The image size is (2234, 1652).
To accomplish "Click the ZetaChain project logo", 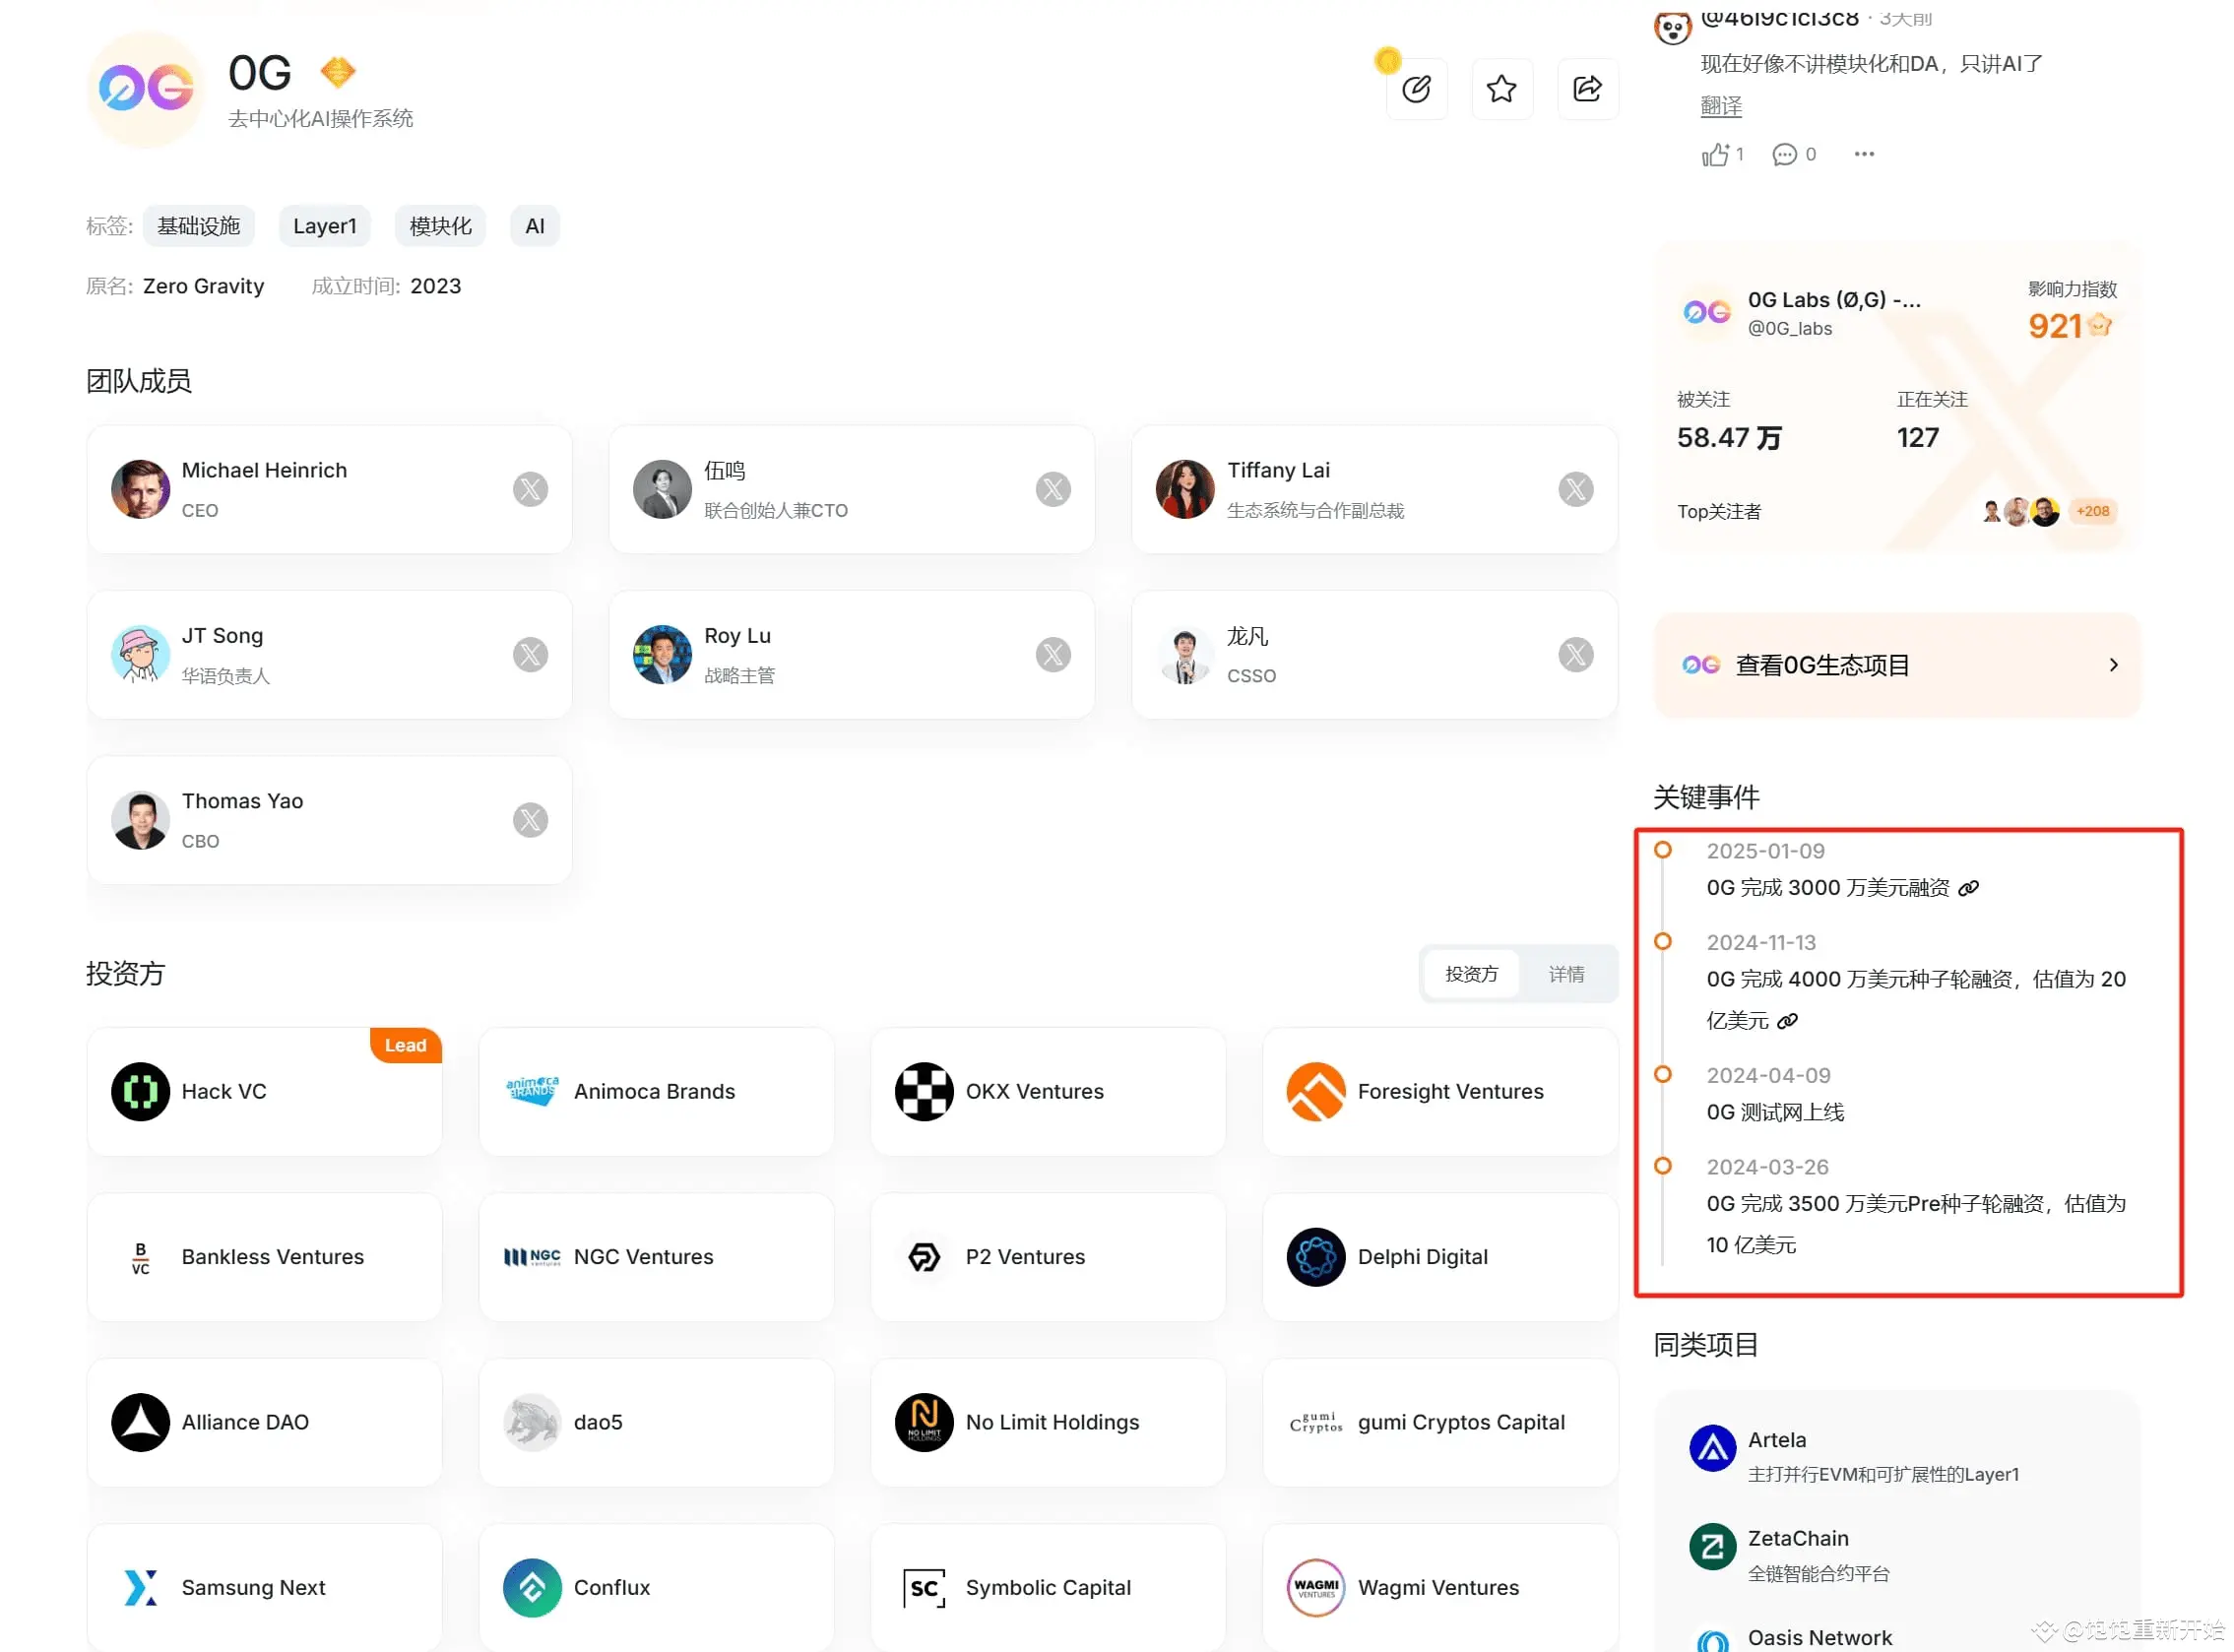I will click(1712, 1548).
